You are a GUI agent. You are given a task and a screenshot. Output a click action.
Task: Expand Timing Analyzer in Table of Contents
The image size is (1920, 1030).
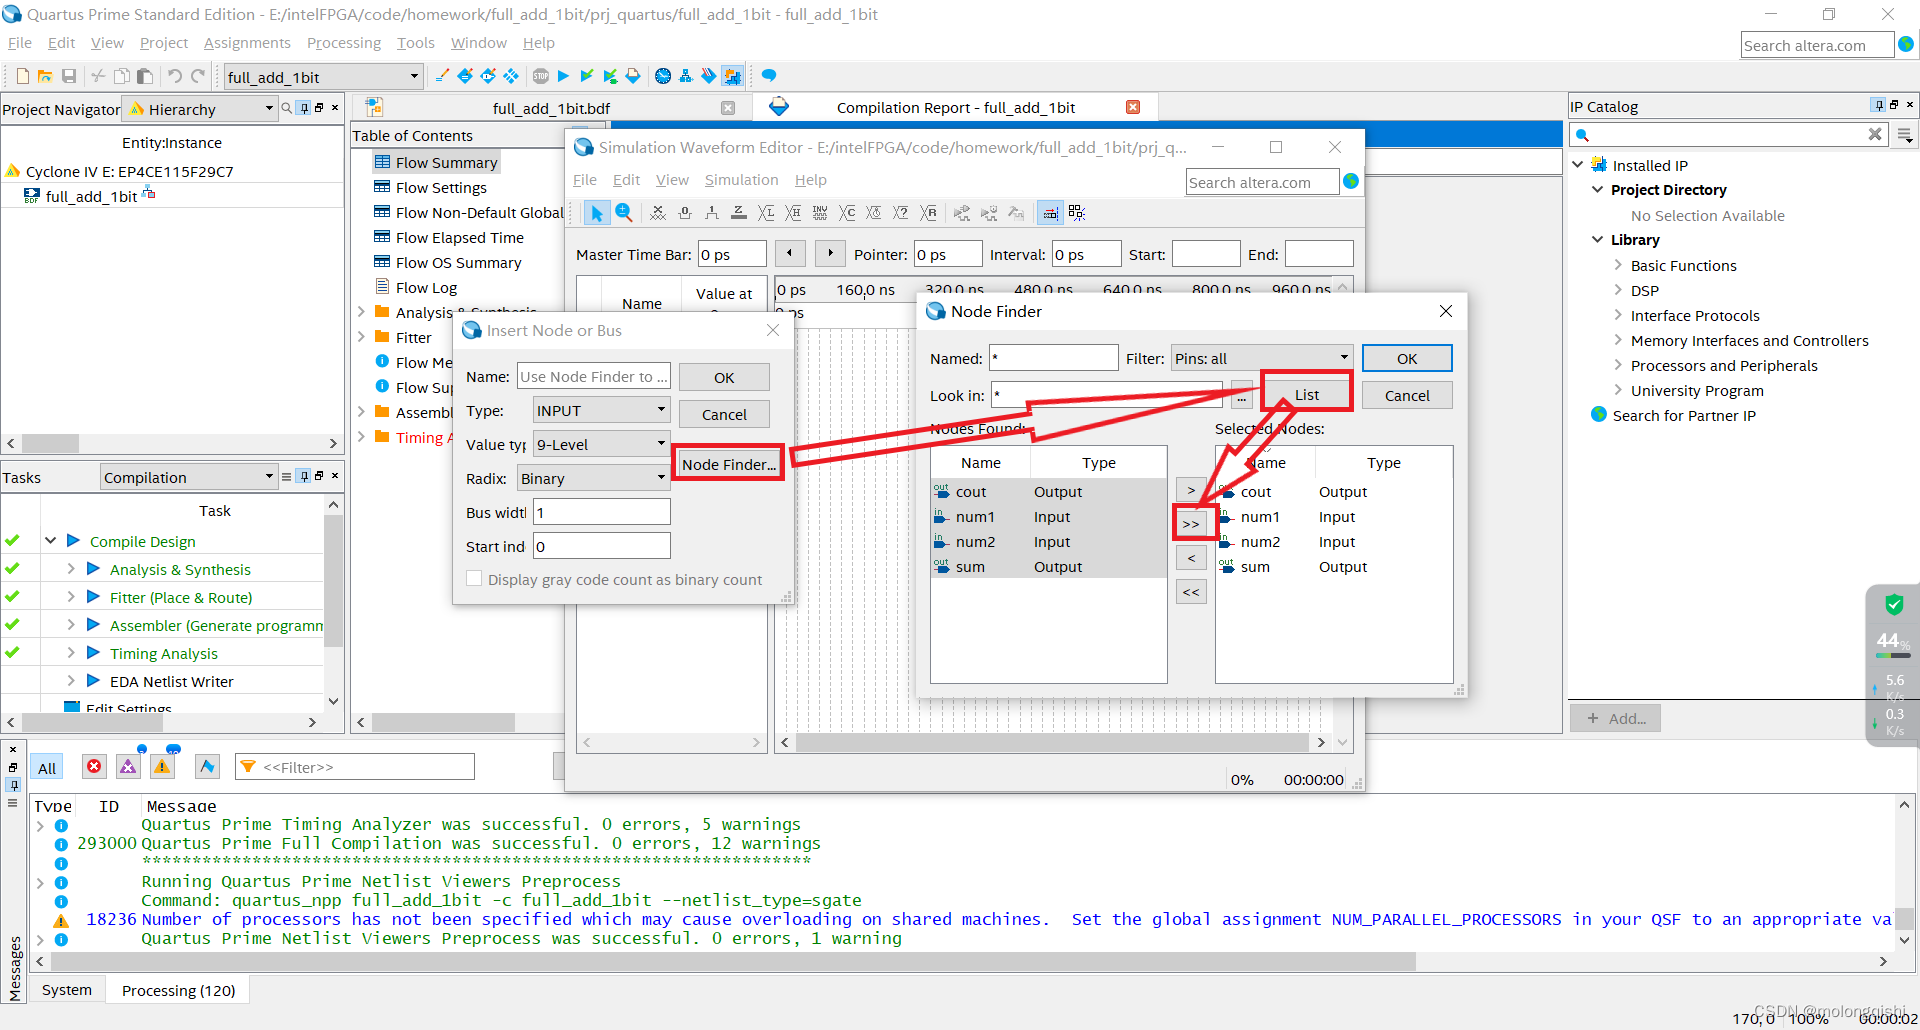361,436
